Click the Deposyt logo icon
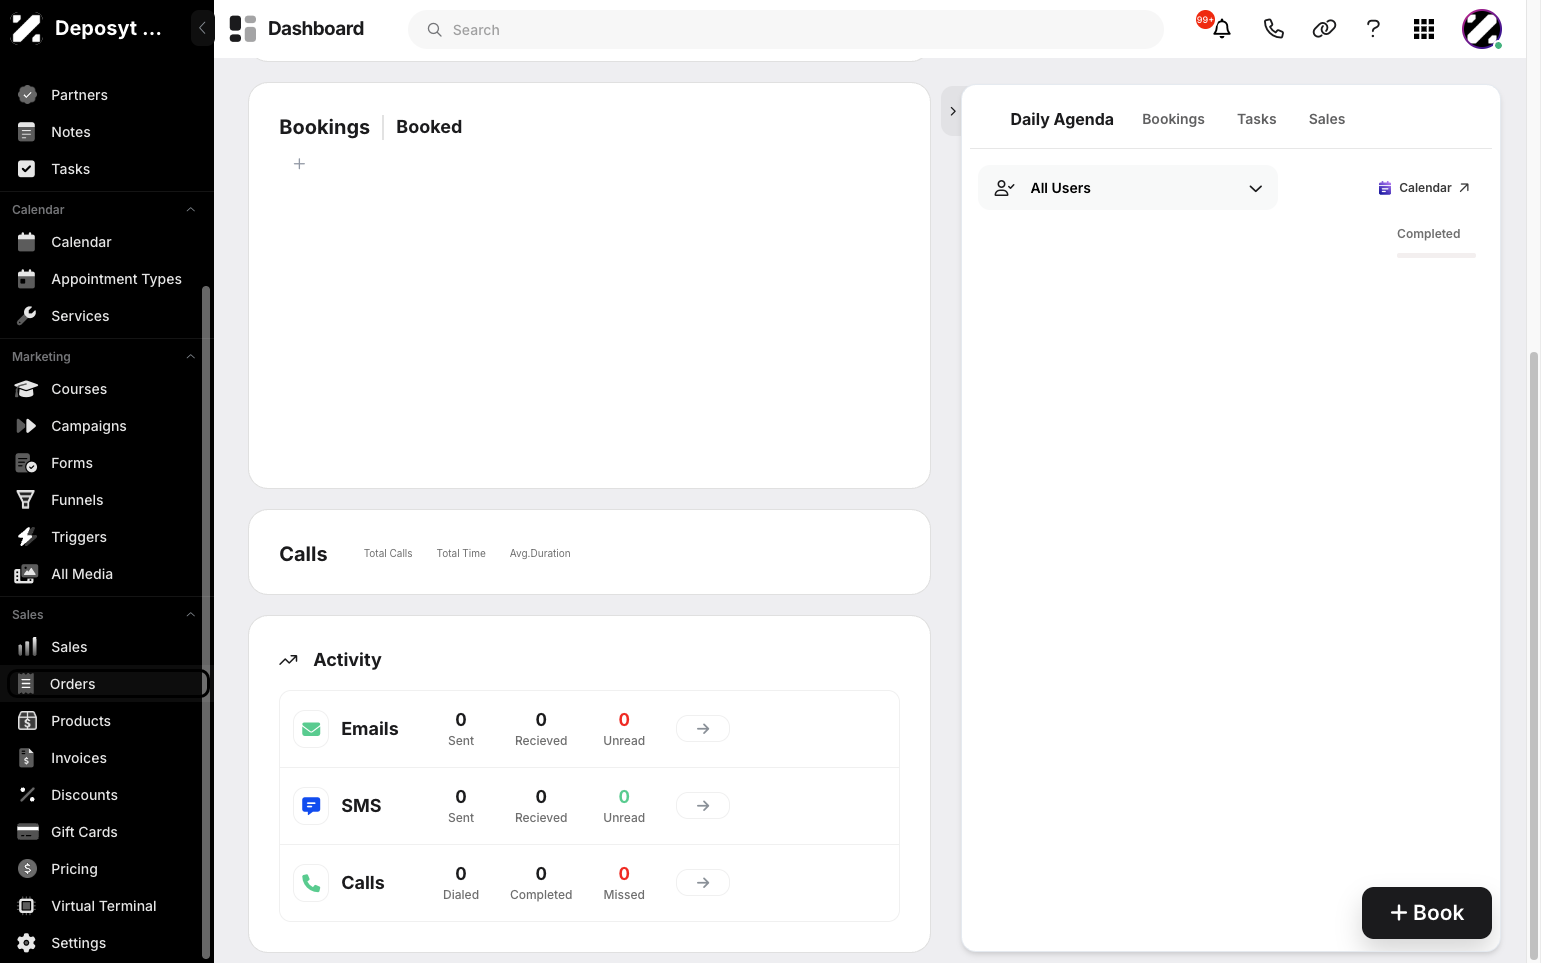 click(26, 28)
